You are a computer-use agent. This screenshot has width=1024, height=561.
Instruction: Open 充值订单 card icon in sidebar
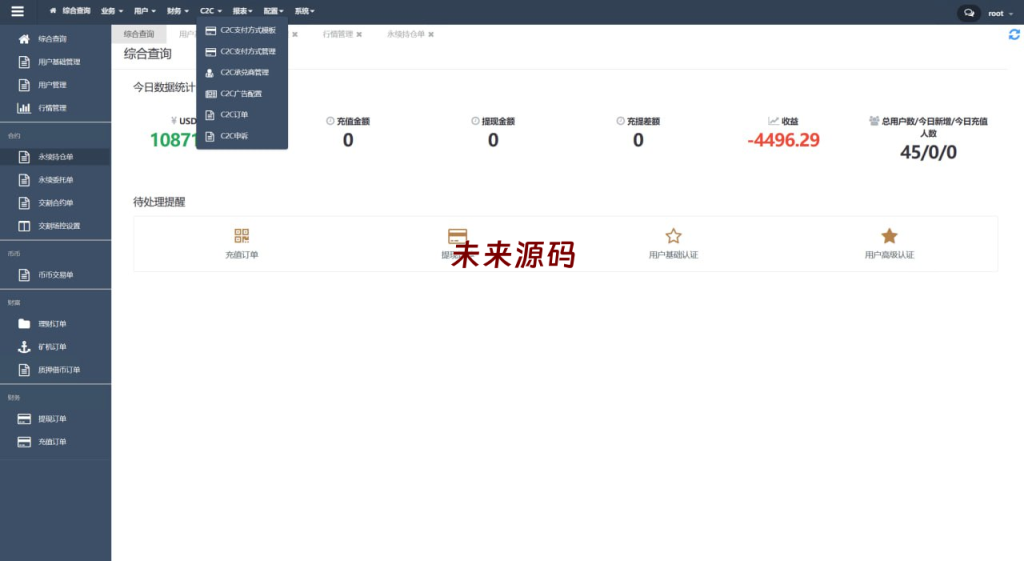[24, 442]
